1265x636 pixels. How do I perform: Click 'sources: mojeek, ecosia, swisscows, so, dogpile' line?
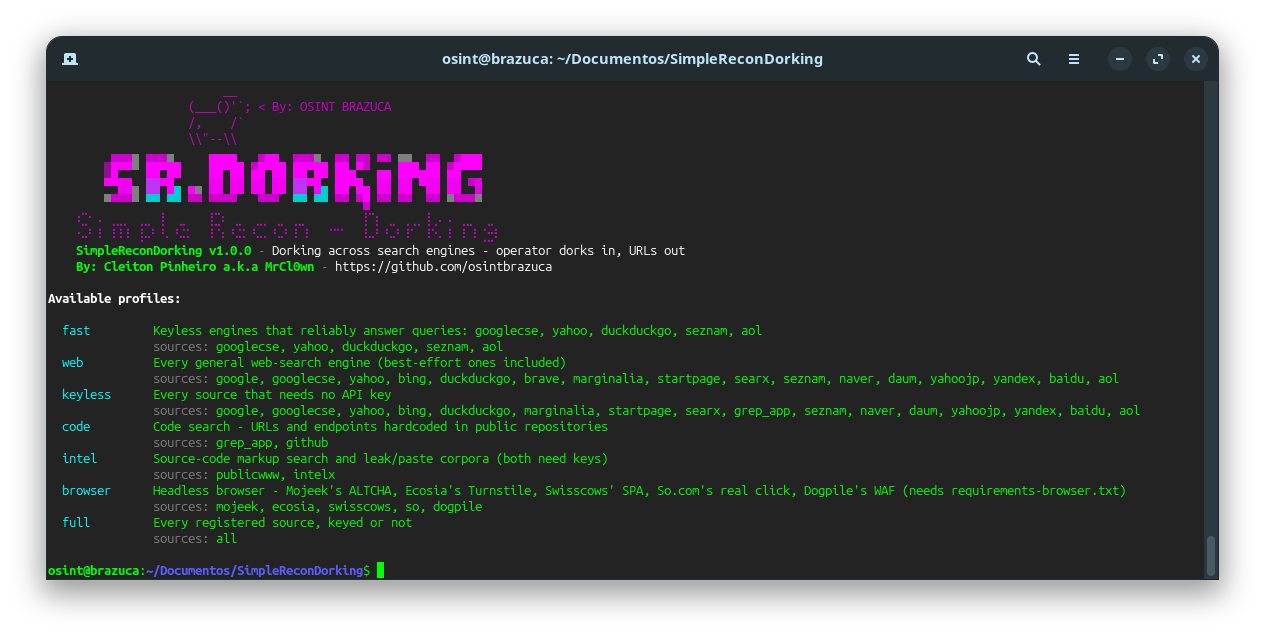point(317,507)
